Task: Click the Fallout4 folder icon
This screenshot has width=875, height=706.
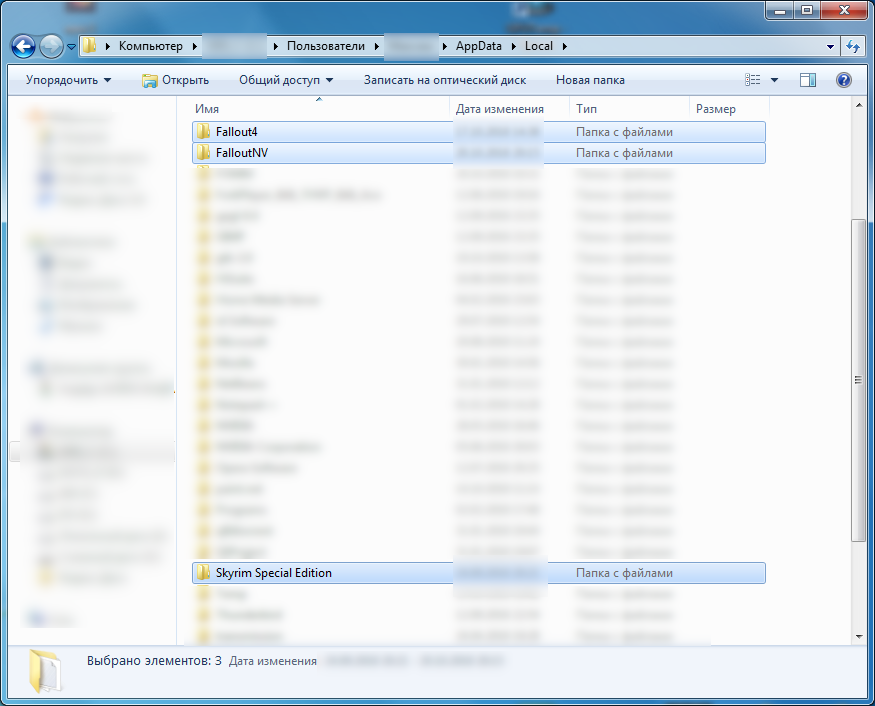Action: tap(203, 131)
